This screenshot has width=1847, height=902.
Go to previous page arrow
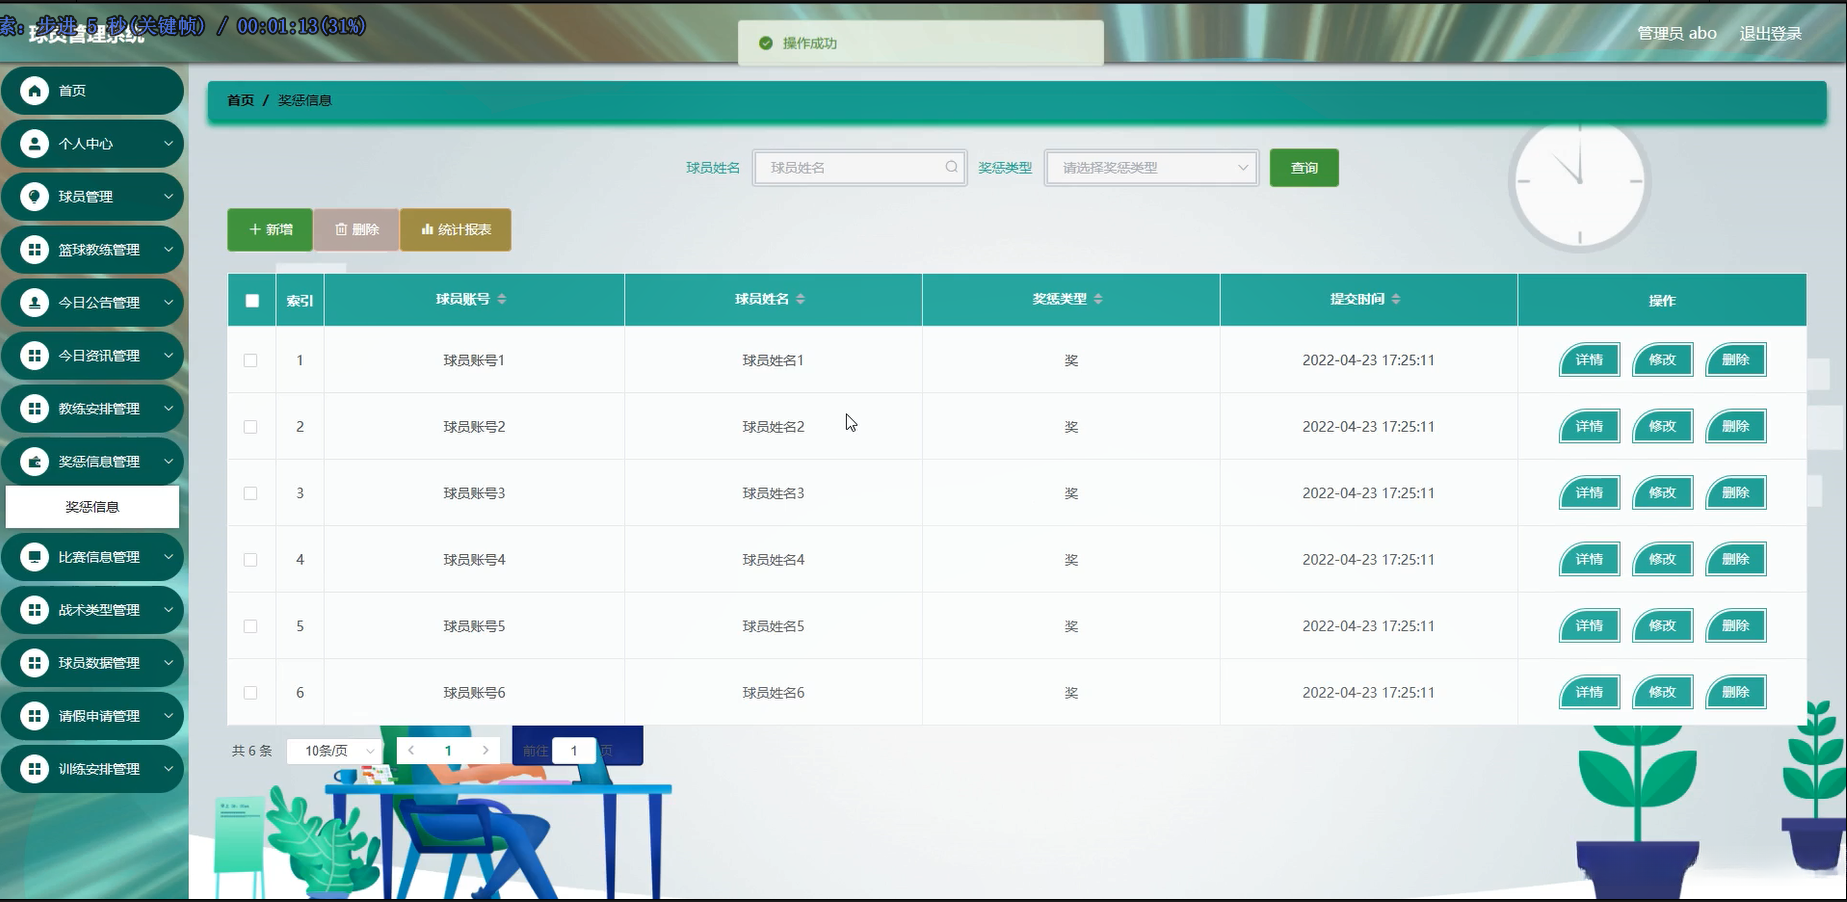point(411,750)
